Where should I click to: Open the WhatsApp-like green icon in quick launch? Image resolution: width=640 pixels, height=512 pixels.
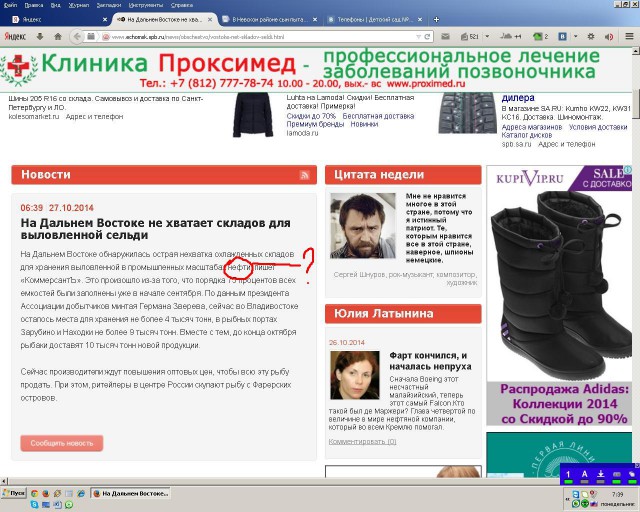point(69,505)
